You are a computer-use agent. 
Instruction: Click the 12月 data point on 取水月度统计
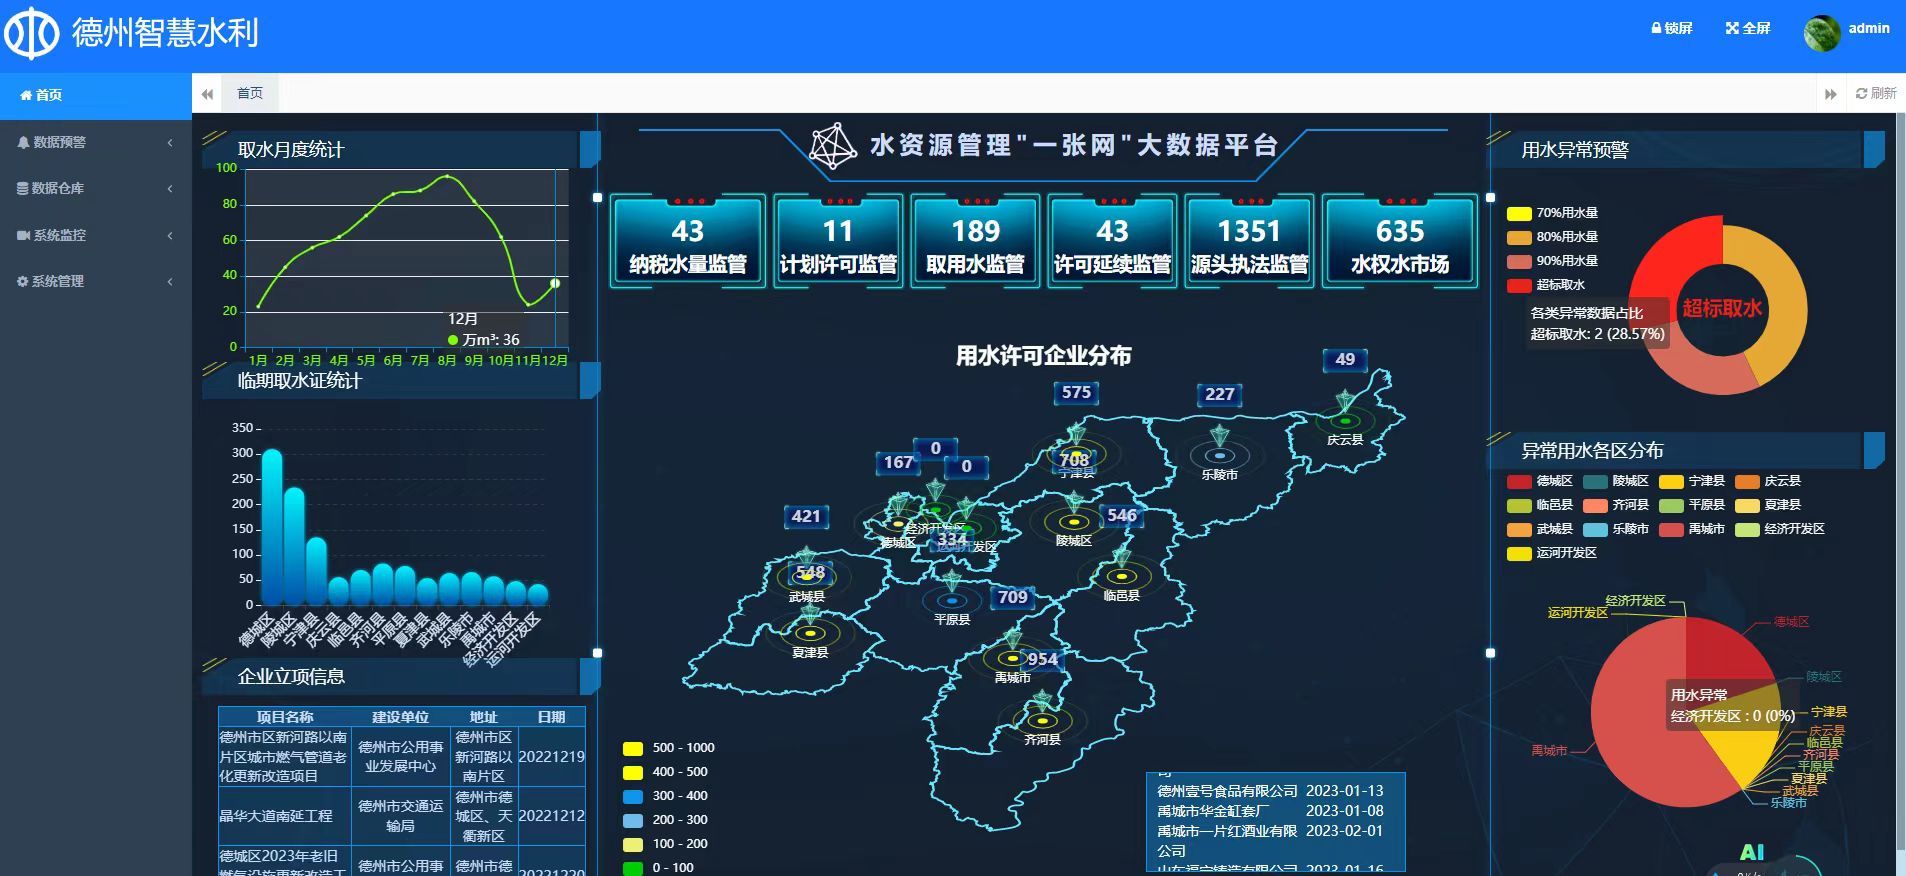(x=555, y=283)
